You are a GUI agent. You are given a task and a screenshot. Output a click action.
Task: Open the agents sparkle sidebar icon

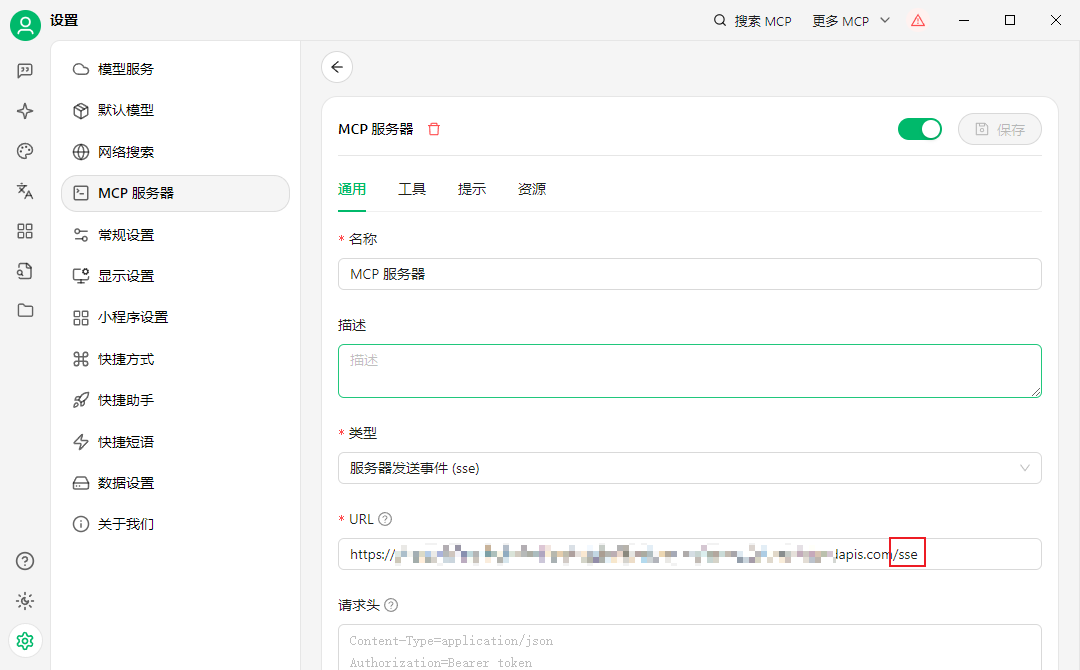click(x=25, y=111)
